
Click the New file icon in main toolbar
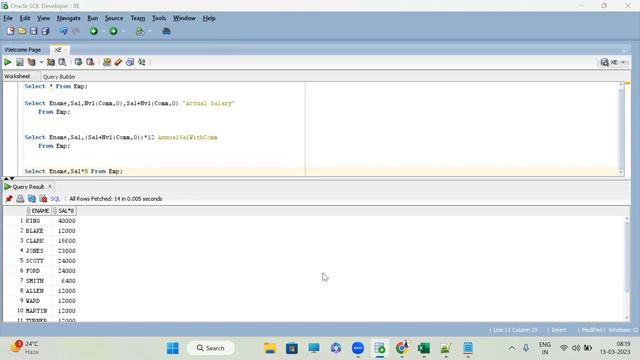(x=11, y=31)
